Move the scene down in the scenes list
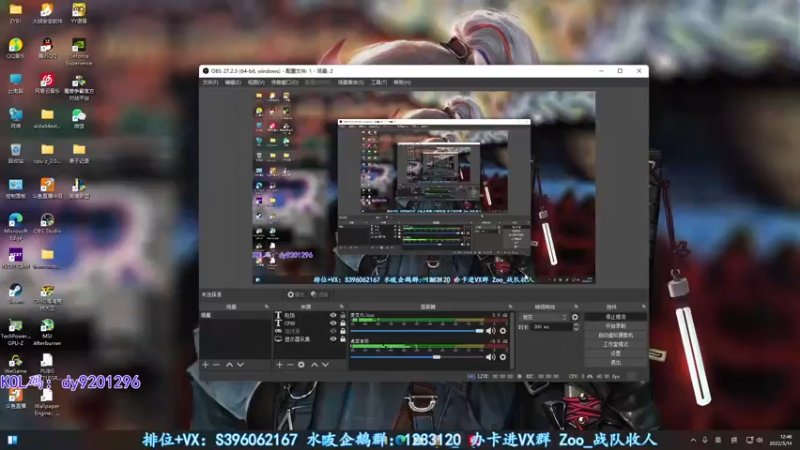 pos(240,365)
